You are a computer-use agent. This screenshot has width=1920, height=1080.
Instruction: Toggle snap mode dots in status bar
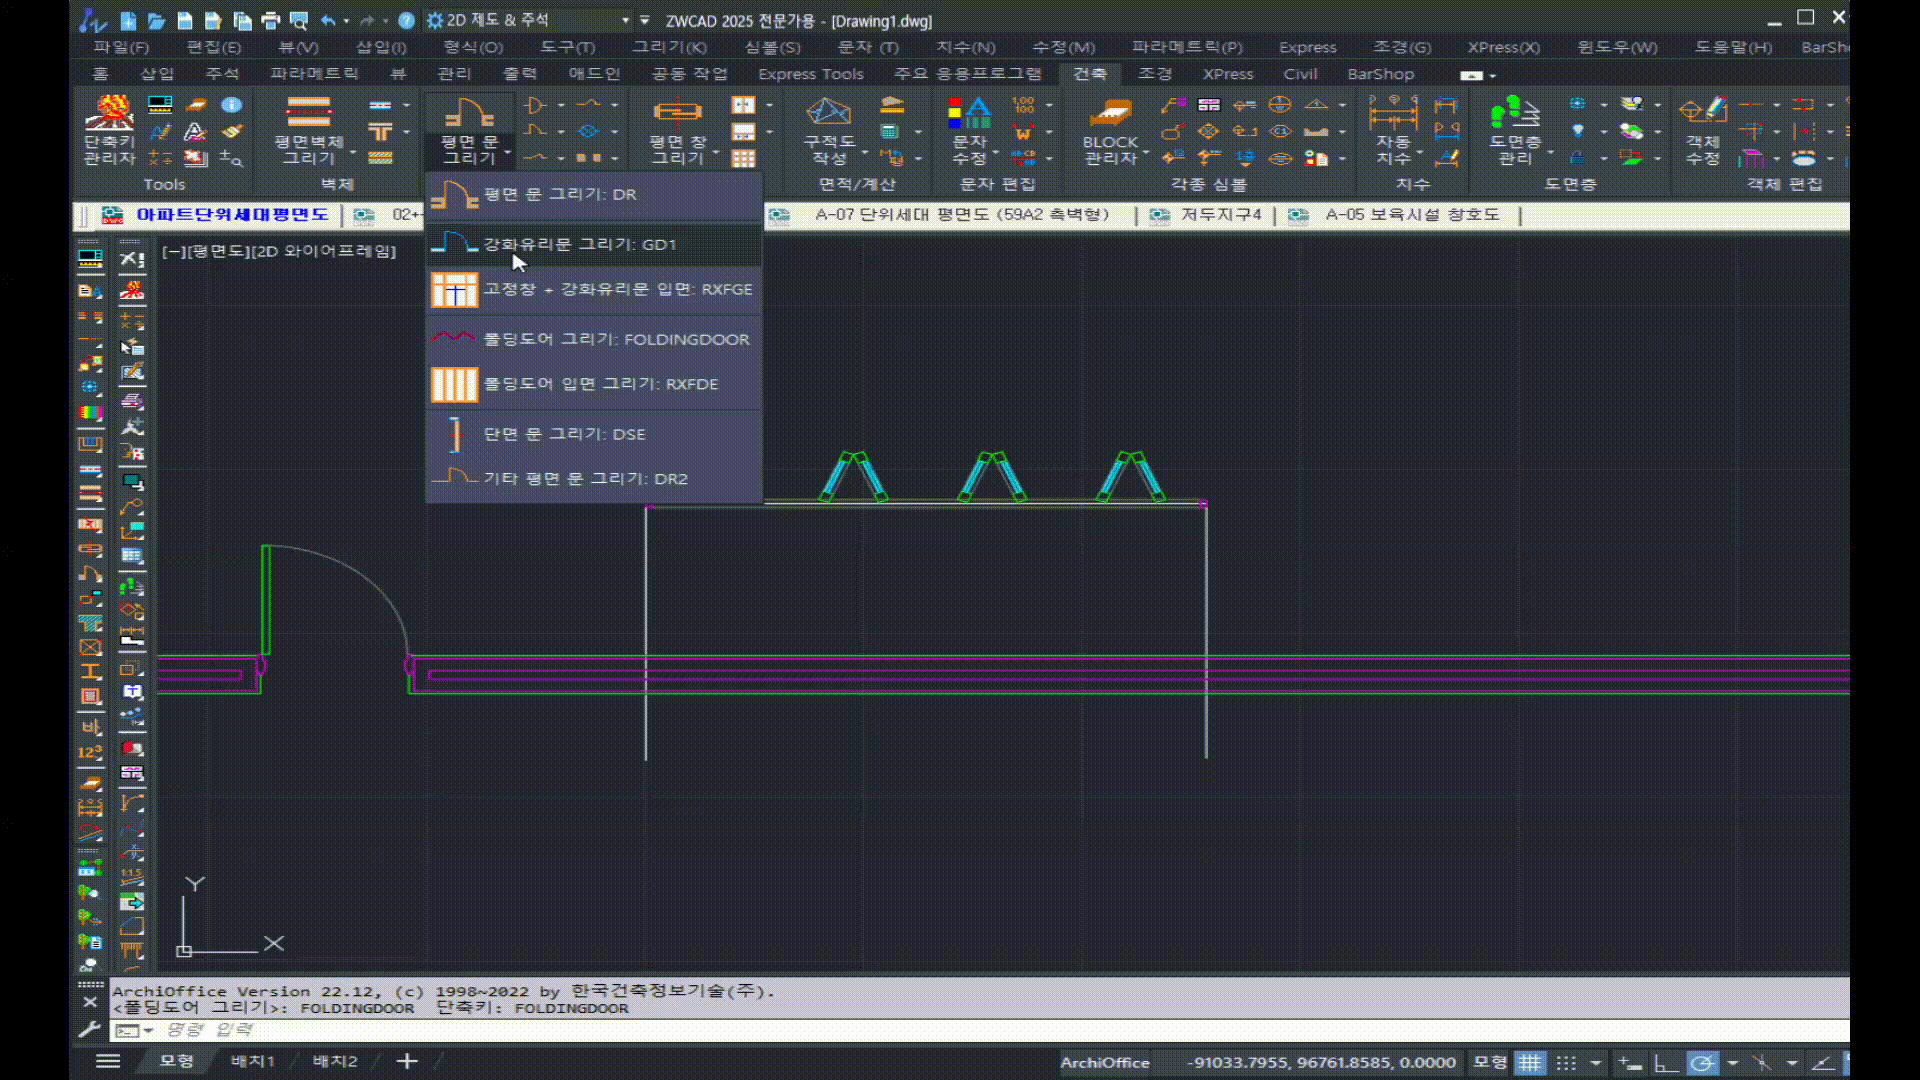[1566, 1063]
